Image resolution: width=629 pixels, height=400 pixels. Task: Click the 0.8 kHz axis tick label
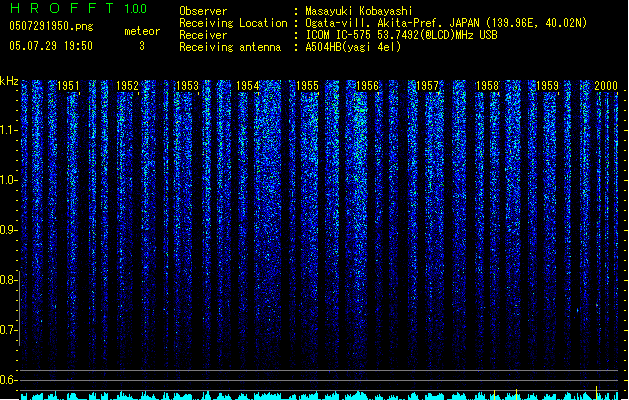pos(9,280)
